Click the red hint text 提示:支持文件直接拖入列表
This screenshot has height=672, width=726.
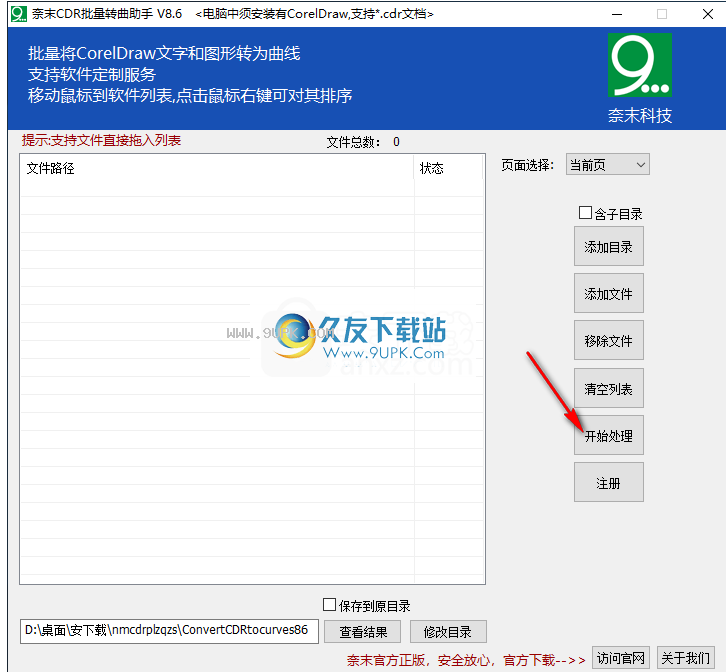(101, 140)
